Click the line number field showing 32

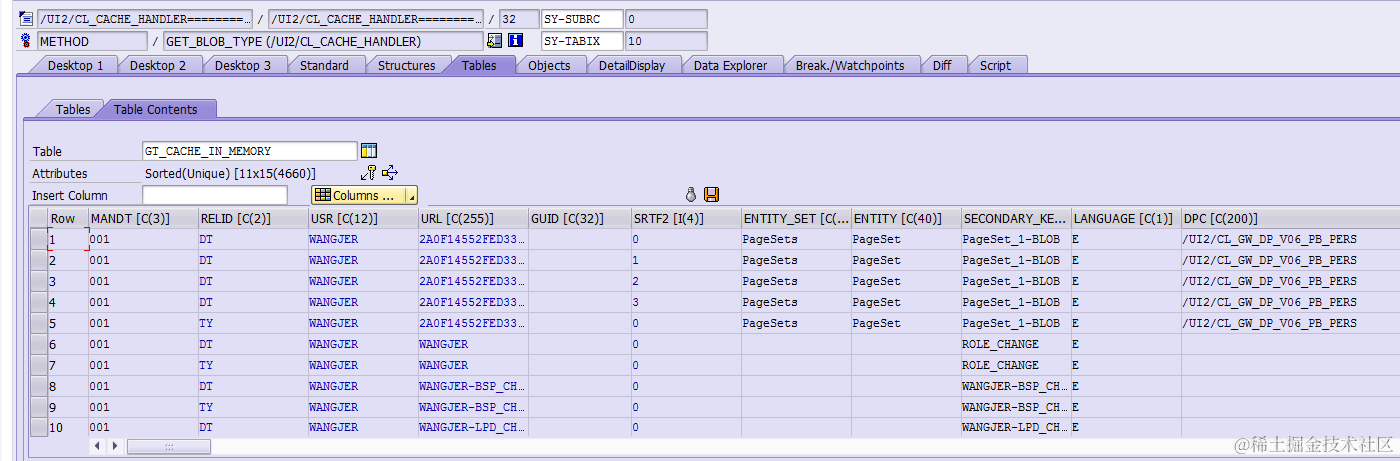click(518, 18)
